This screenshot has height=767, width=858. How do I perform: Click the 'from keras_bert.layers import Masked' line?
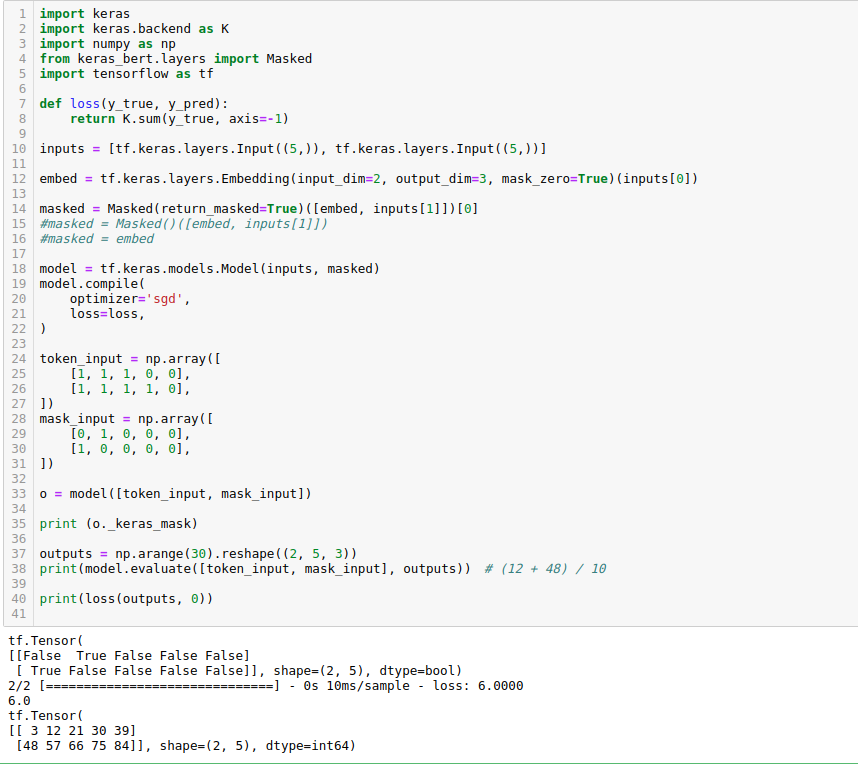point(176,59)
